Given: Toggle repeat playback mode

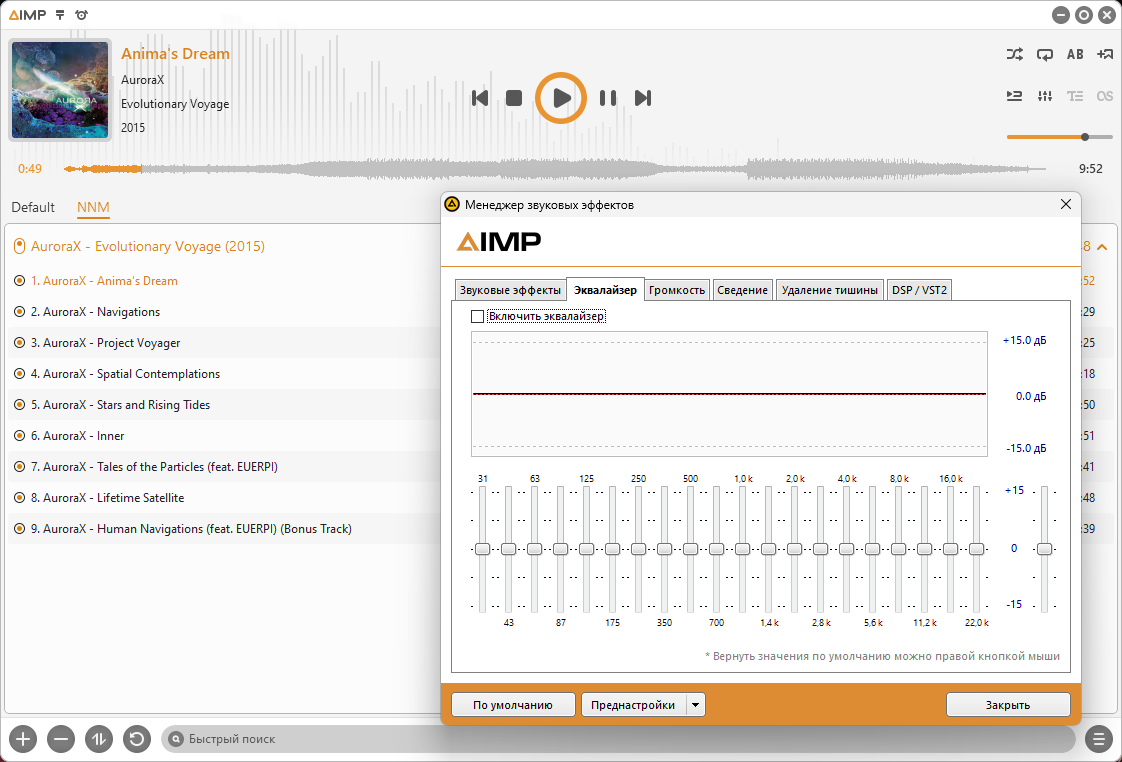Looking at the screenshot, I should [1045, 54].
